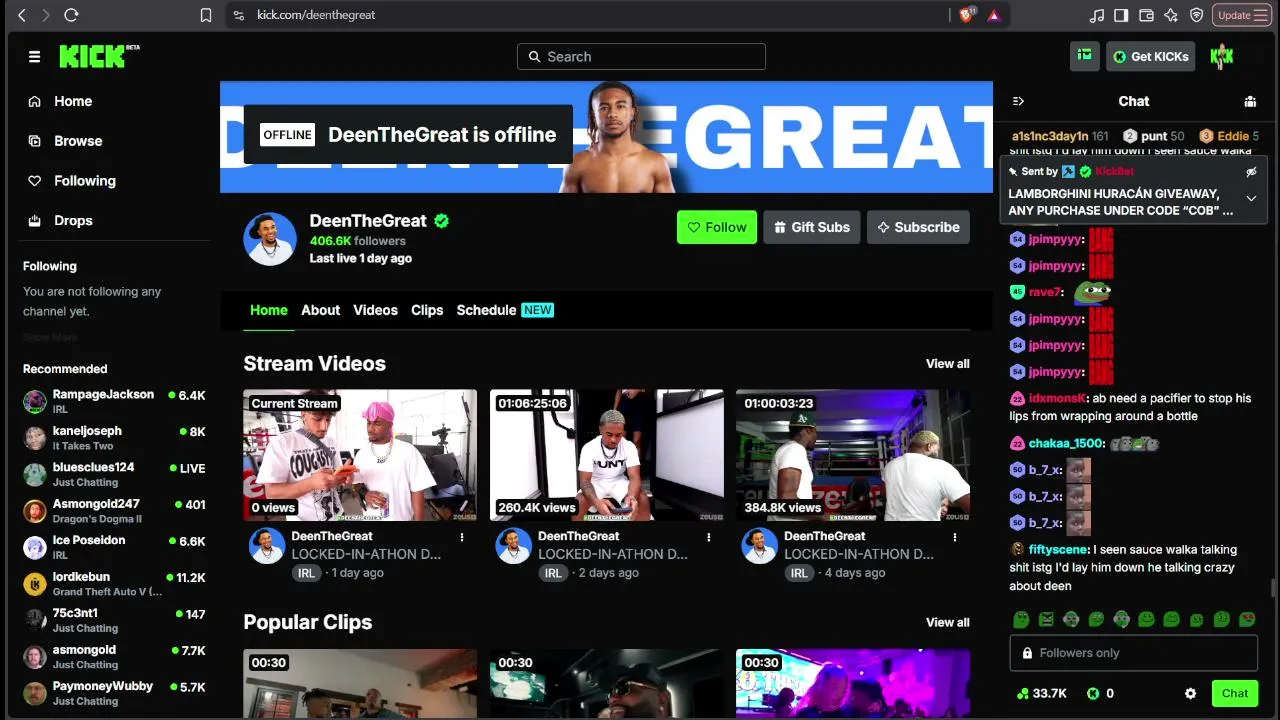The height and width of the screenshot is (720, 1280).
Task: Open options for the 2 days ago video
Action: click(709, 537)
